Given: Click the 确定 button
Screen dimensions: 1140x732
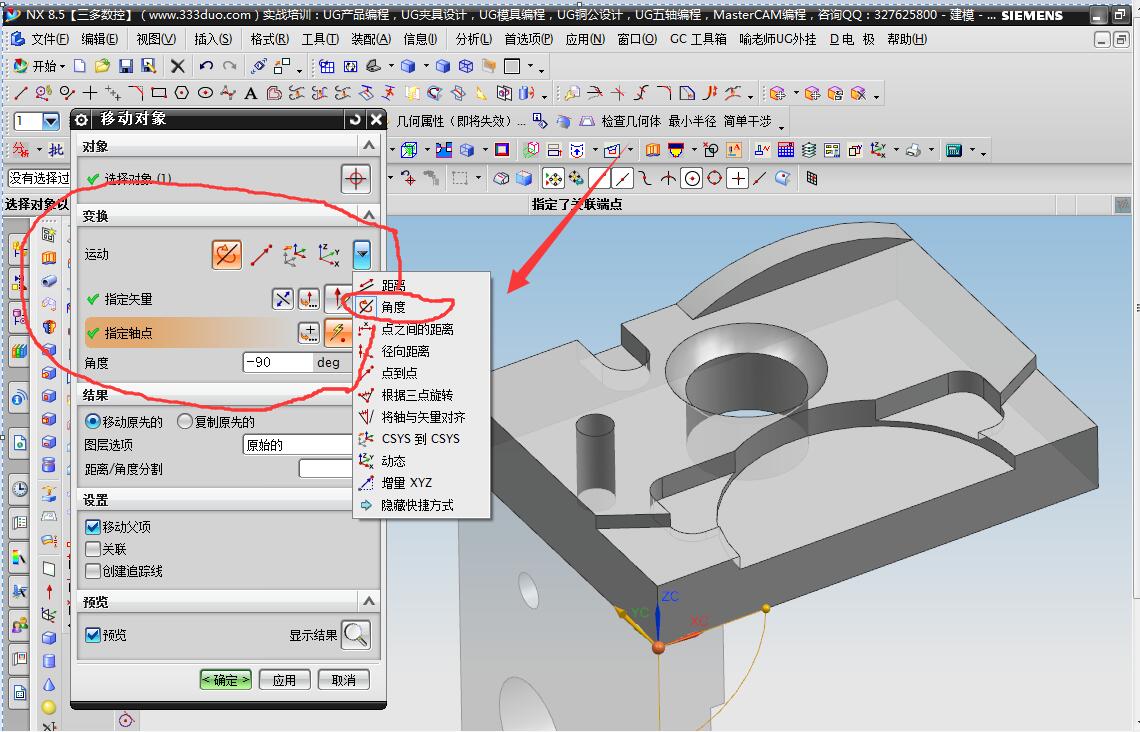Looking at the screenshot, I should (225, 680).
